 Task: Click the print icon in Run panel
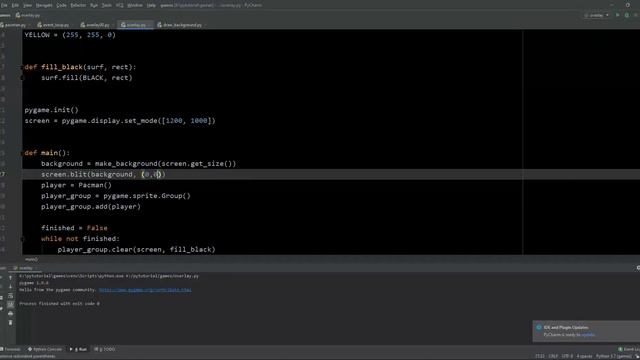point(11,313)
